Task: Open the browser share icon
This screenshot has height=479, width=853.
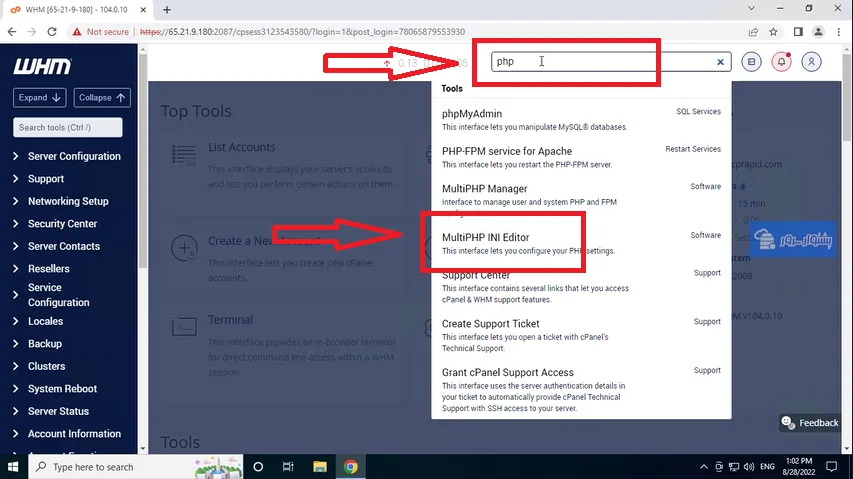Action: tap(753, 32)
